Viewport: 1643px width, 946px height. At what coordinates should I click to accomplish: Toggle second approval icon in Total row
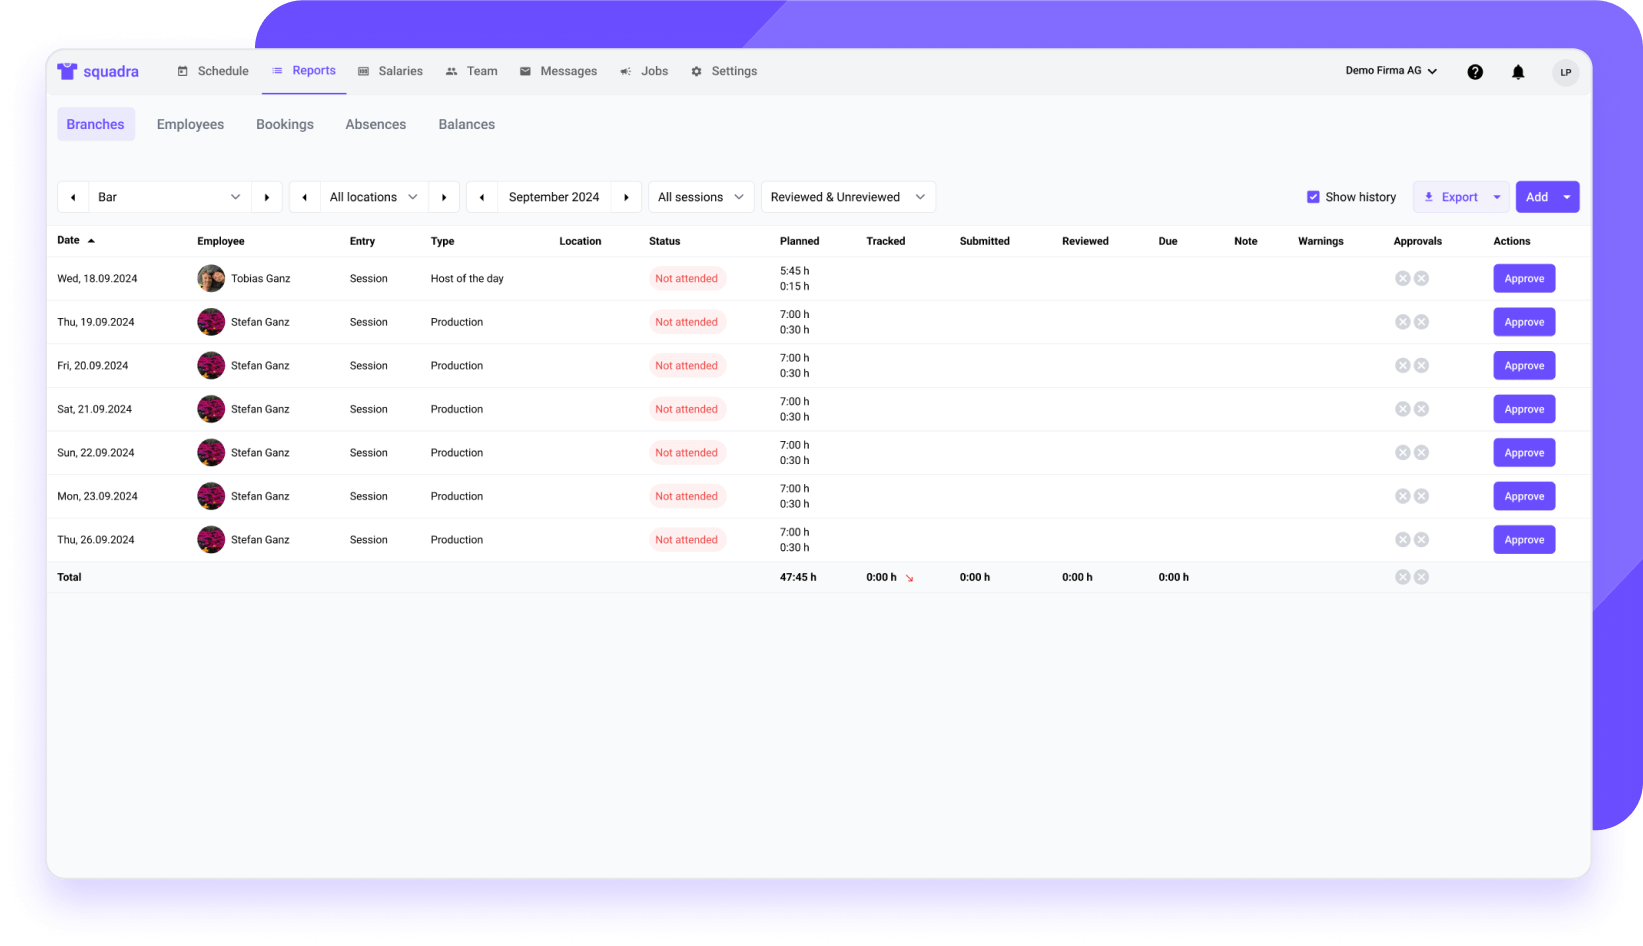[x=1421, y=577]
